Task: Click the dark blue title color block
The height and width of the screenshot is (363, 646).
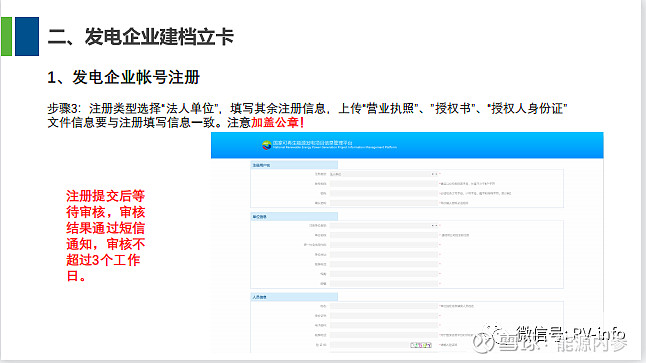Action: (27, 36)
